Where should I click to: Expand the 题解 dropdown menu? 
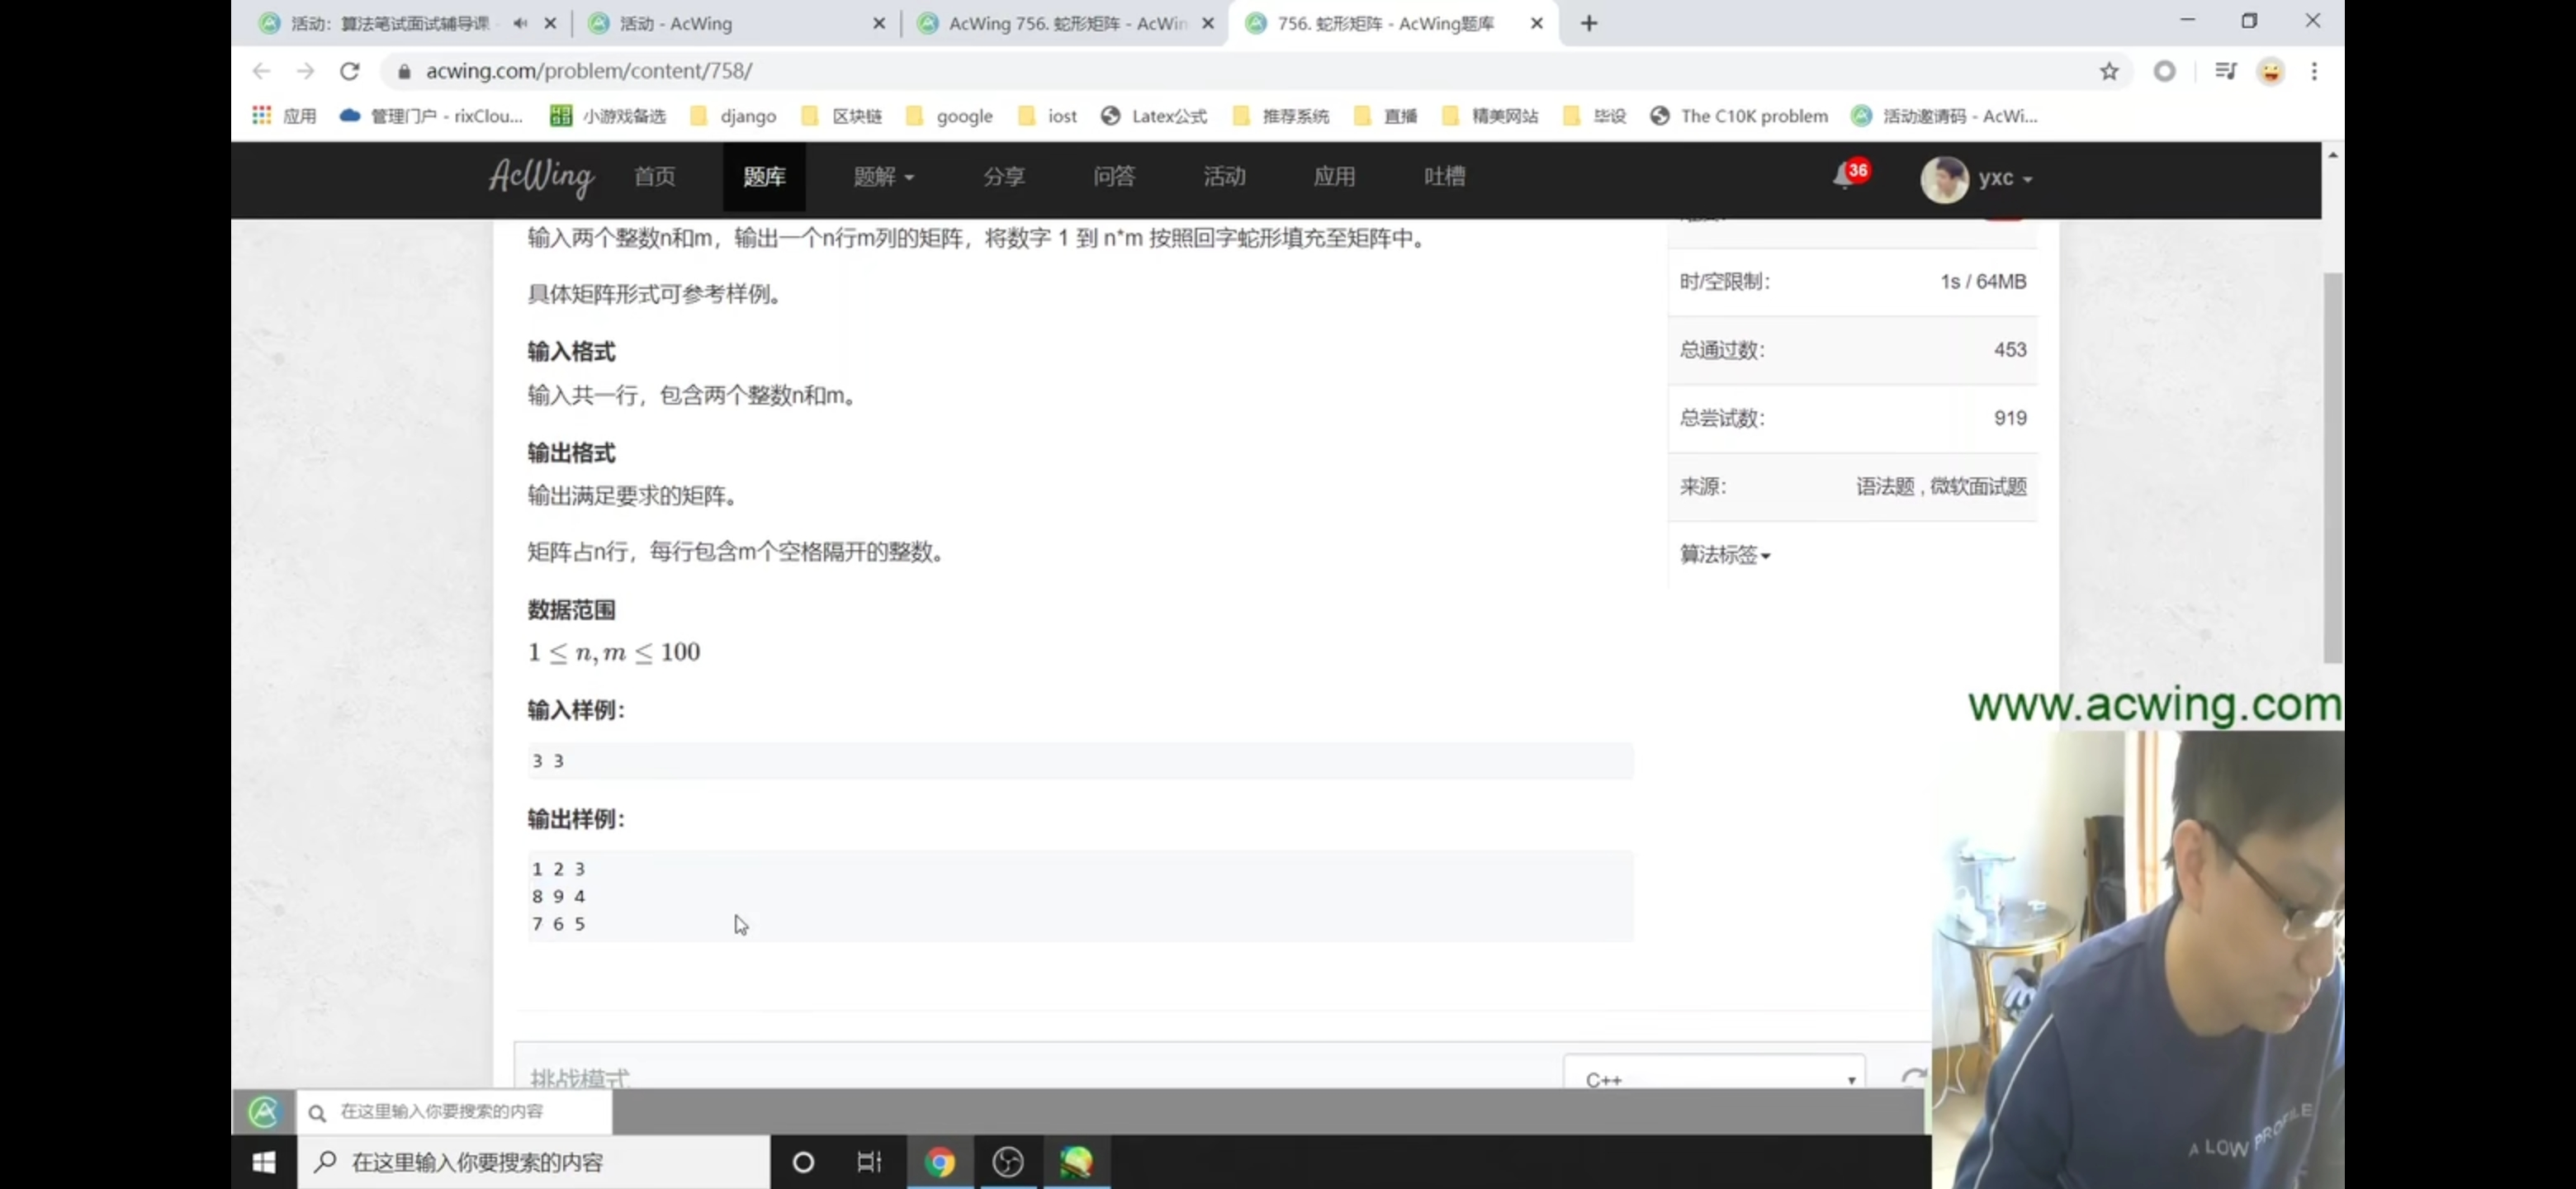[x=882, y=177]
